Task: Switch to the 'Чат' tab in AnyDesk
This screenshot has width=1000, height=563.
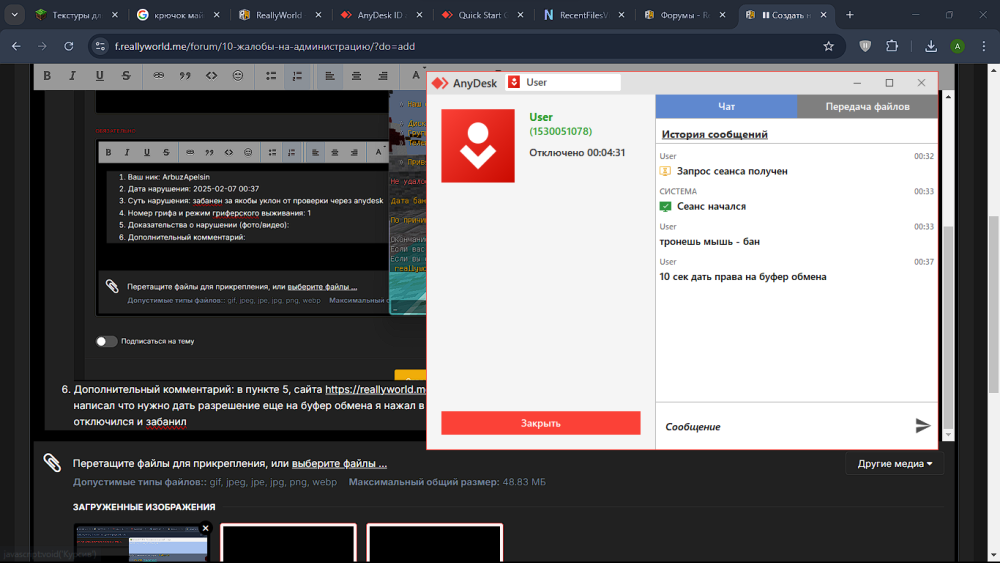Action: [726, 106]
